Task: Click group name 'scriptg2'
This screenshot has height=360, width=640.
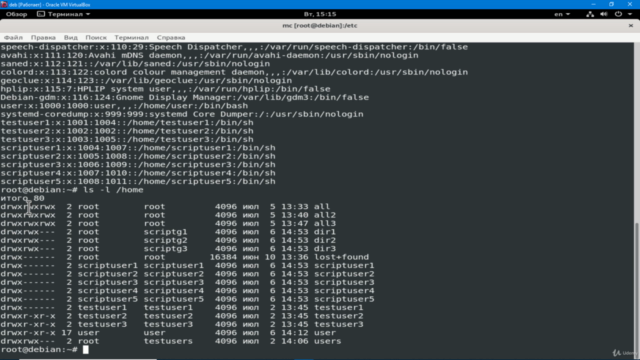Action: tap(165, 240)
